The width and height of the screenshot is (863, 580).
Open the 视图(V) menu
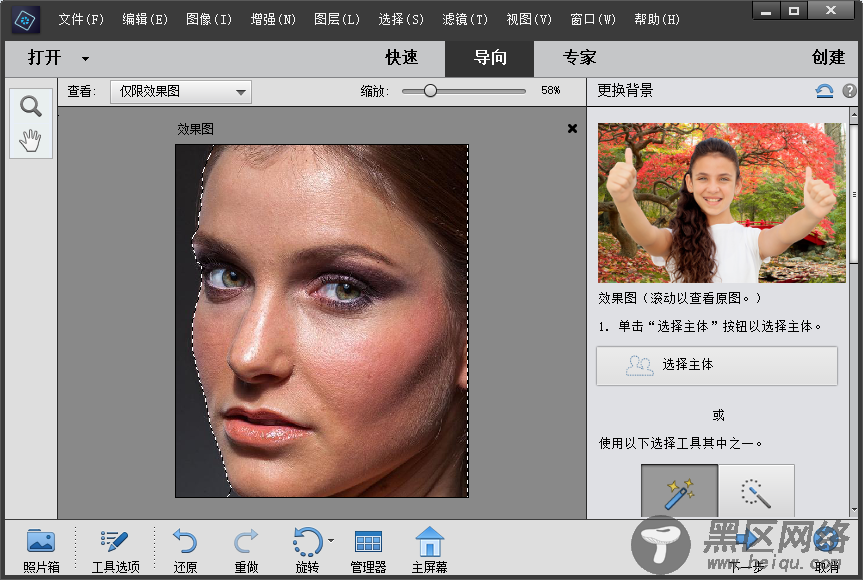pyautogui.click(x=529, y=20)
